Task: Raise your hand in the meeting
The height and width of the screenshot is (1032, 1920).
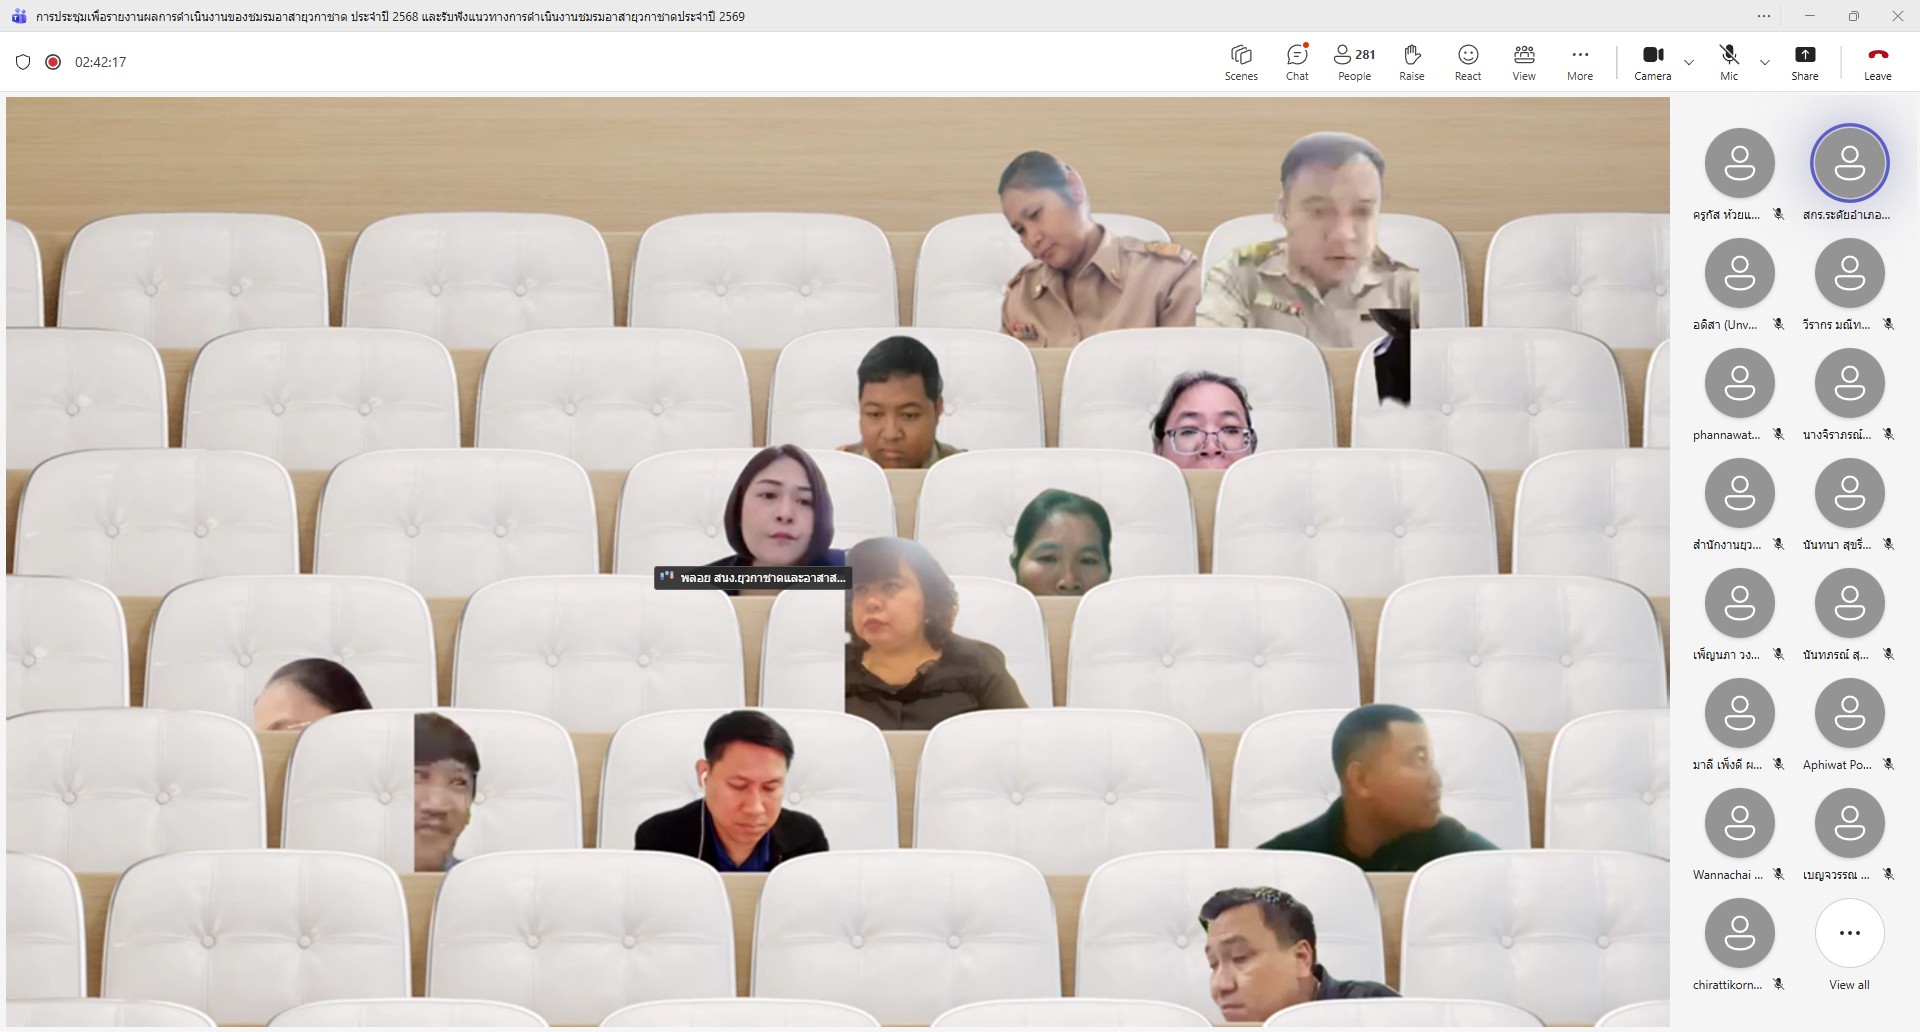Action: tap(1411, 62)
